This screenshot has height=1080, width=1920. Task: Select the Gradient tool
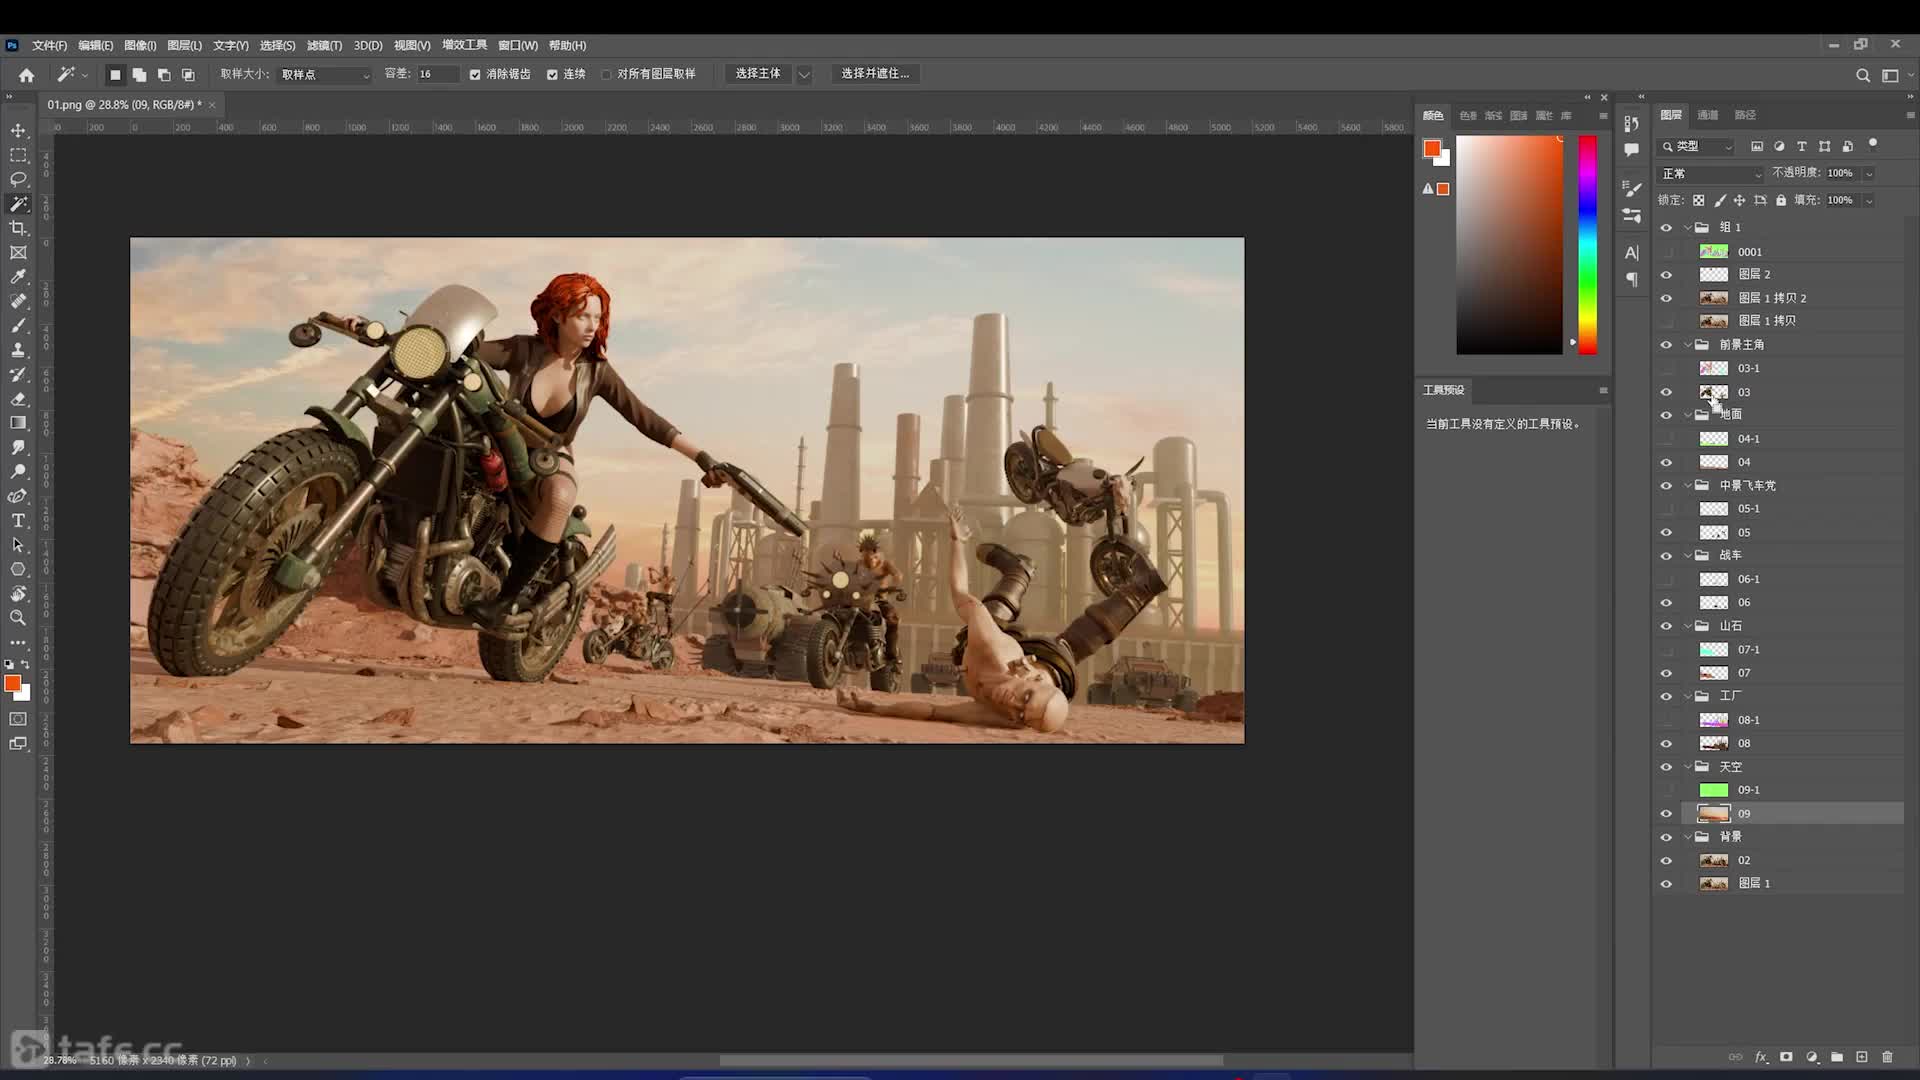(x=18, y=423)
